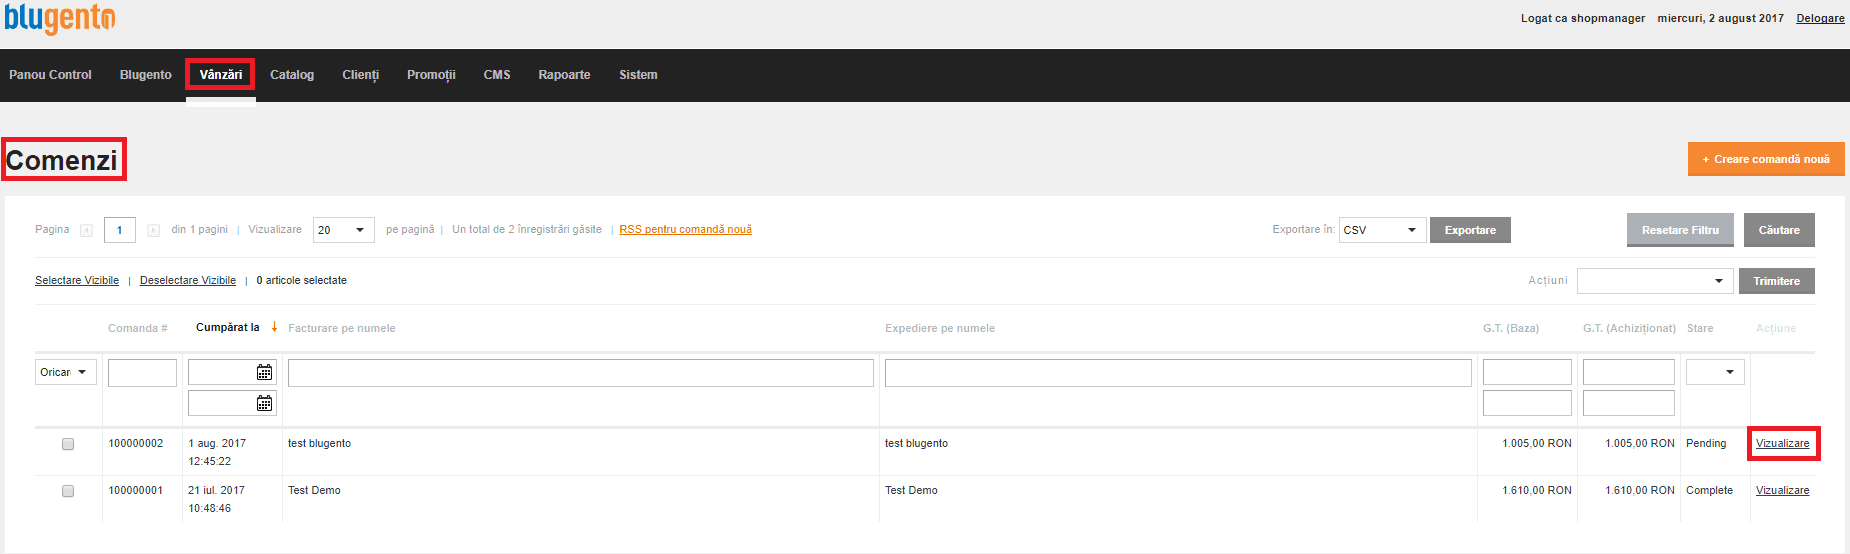Open the Rapoarte menu

click(564, 75)
